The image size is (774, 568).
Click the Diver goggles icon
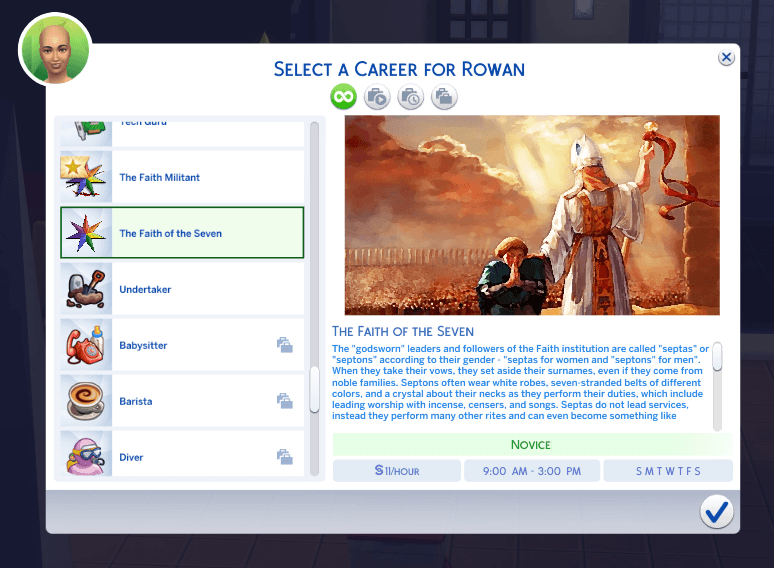[x=86, y=454]
